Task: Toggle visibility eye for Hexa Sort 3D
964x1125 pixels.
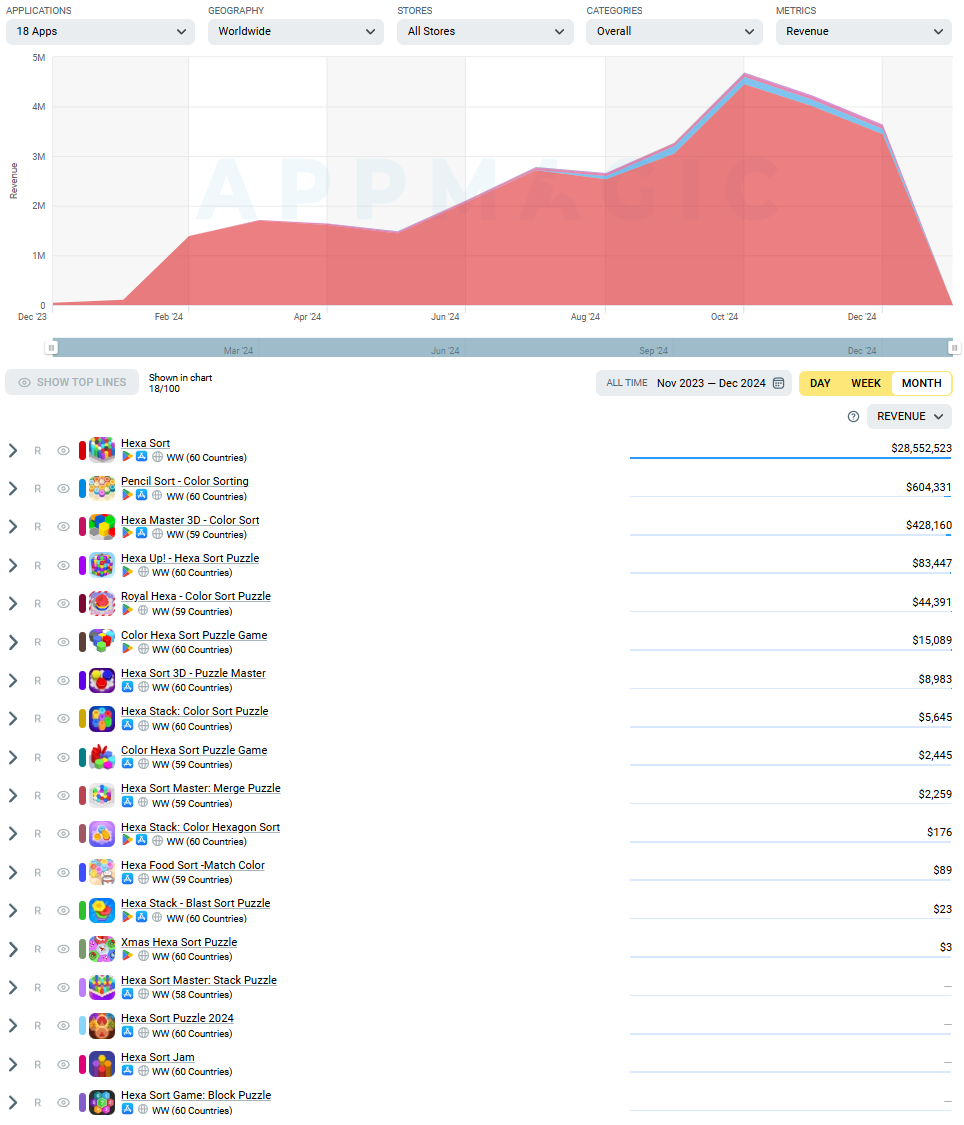Action: 63,680
